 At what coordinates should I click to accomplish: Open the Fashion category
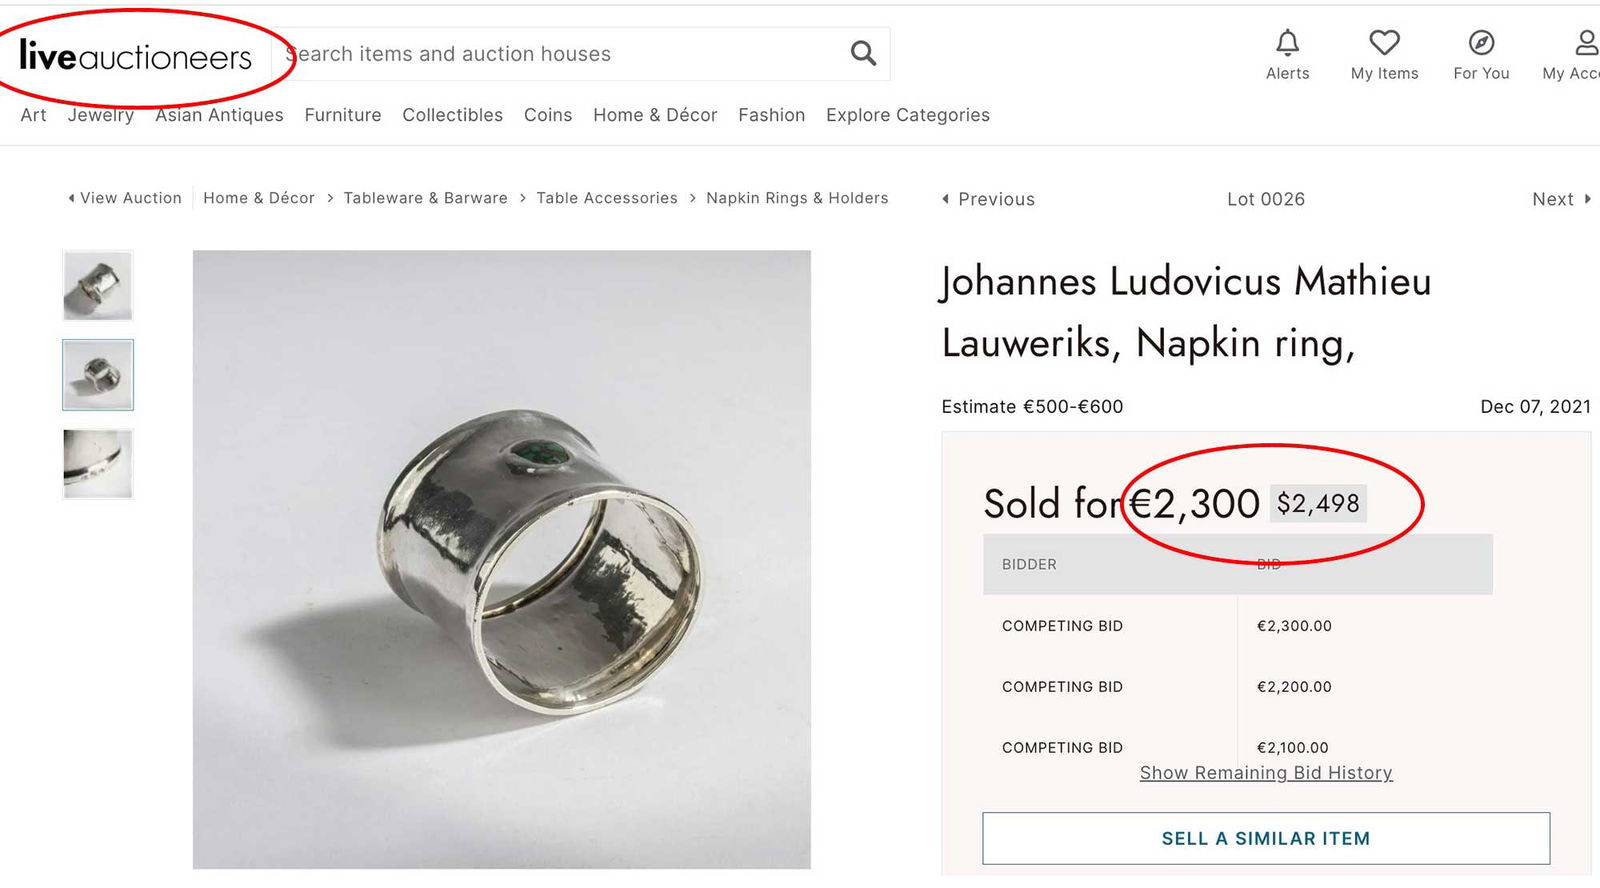click(x=771, y=115)
